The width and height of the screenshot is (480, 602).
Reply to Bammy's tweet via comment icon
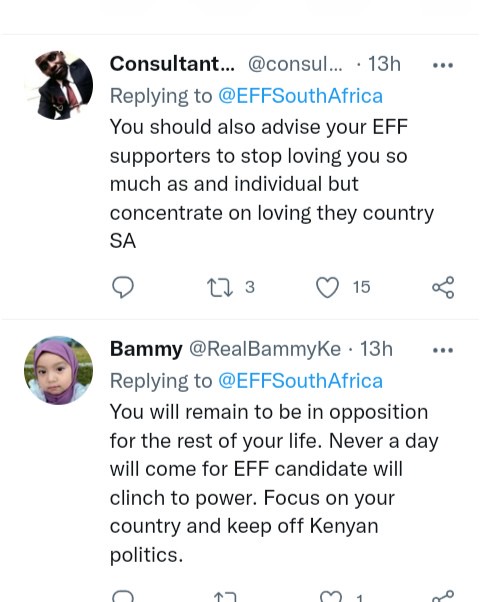[122, 597]
